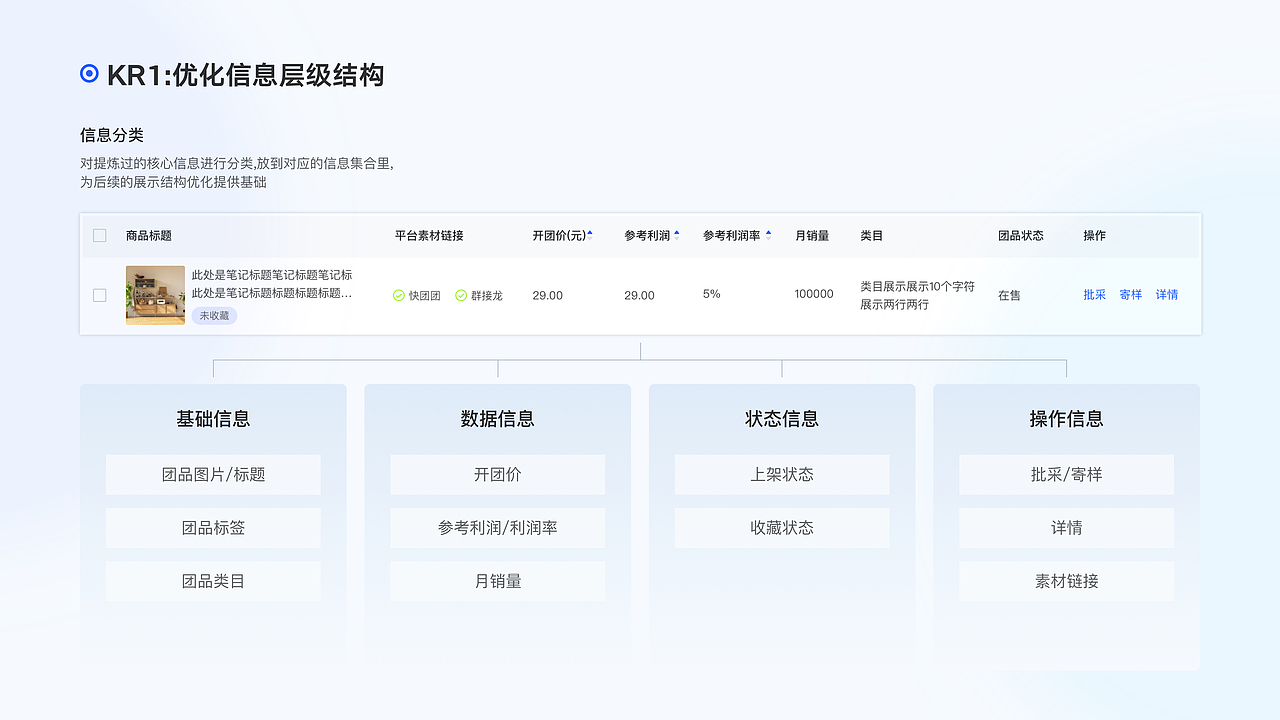
Task: Click the 快团团 material link
Action: (425, 296)
